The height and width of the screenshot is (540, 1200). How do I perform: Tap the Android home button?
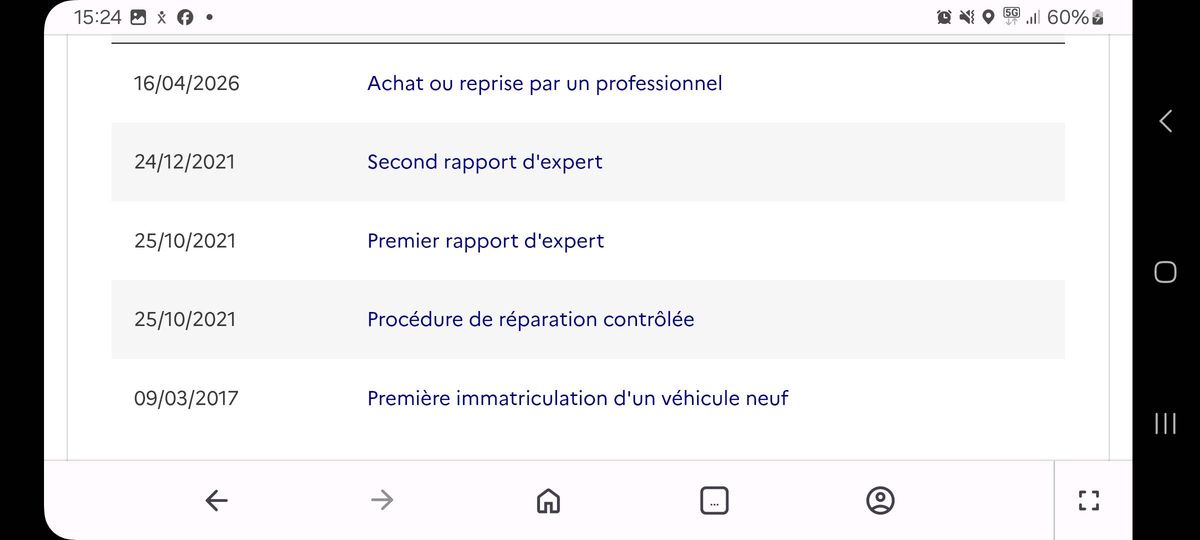(1165, 272)
